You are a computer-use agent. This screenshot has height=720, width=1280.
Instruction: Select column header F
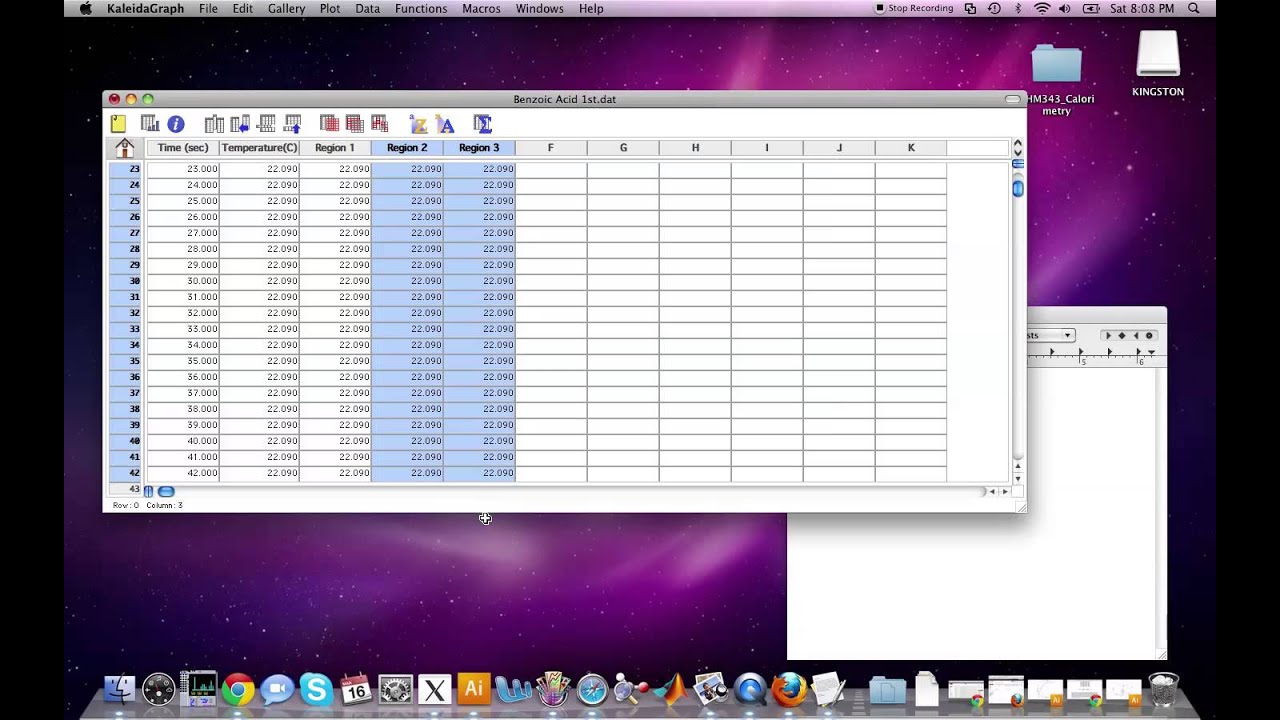550,148
